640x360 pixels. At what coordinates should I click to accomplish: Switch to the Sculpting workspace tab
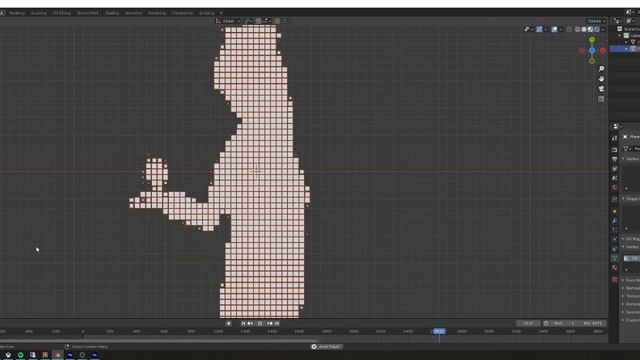coord(39,13)
